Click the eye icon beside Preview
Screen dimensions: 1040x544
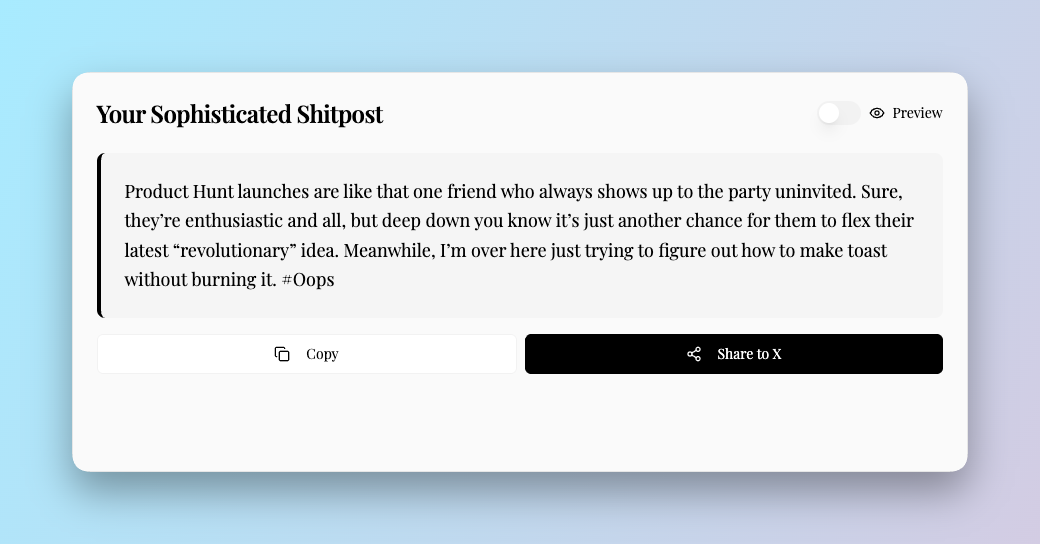point(877,113)
